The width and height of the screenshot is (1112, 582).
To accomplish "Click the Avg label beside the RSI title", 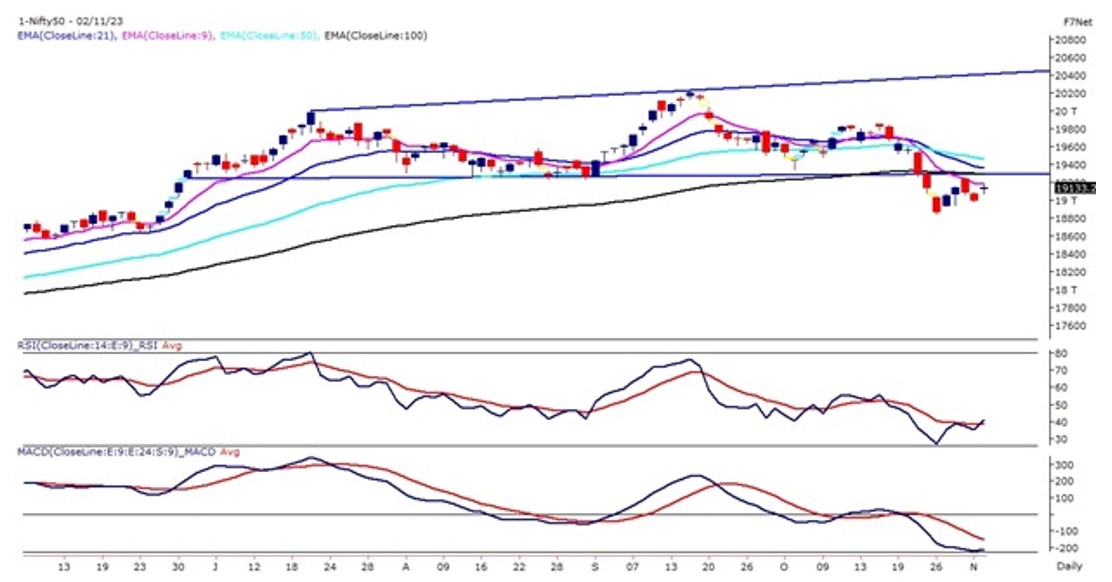I will pos(172,346).
